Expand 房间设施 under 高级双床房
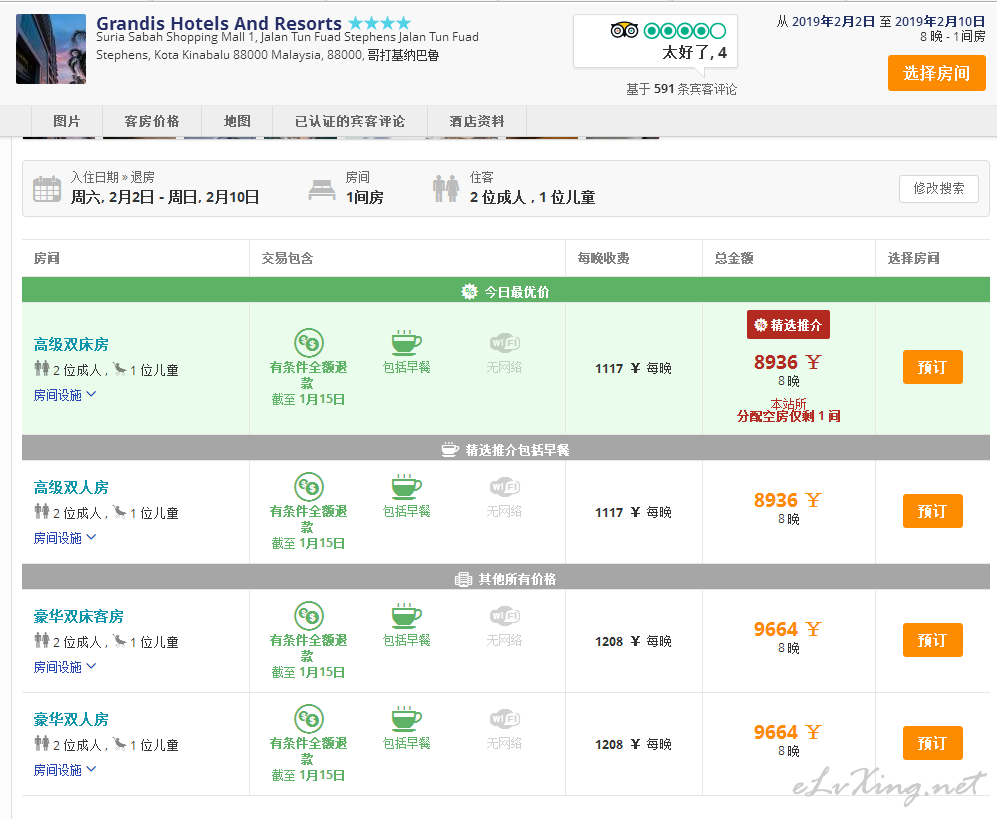 [x=65, y=395]
